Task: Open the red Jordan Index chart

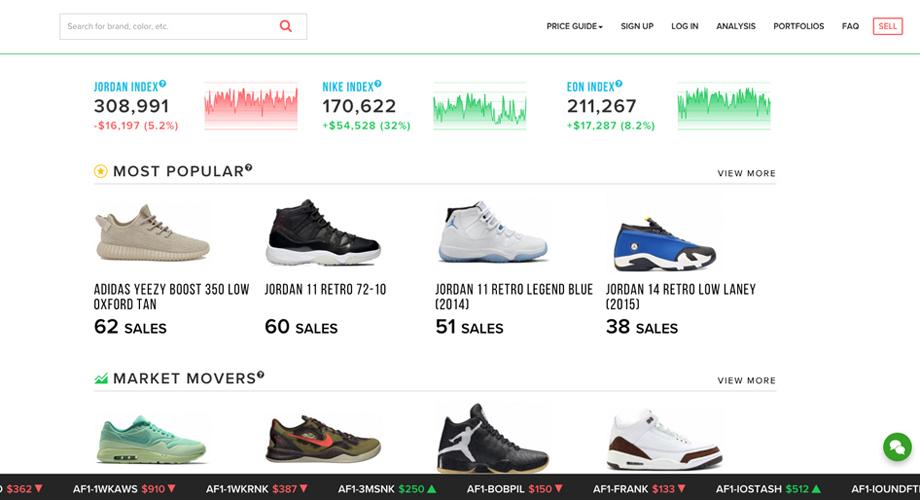Action: pyautogui.click(x=251, y=106)
